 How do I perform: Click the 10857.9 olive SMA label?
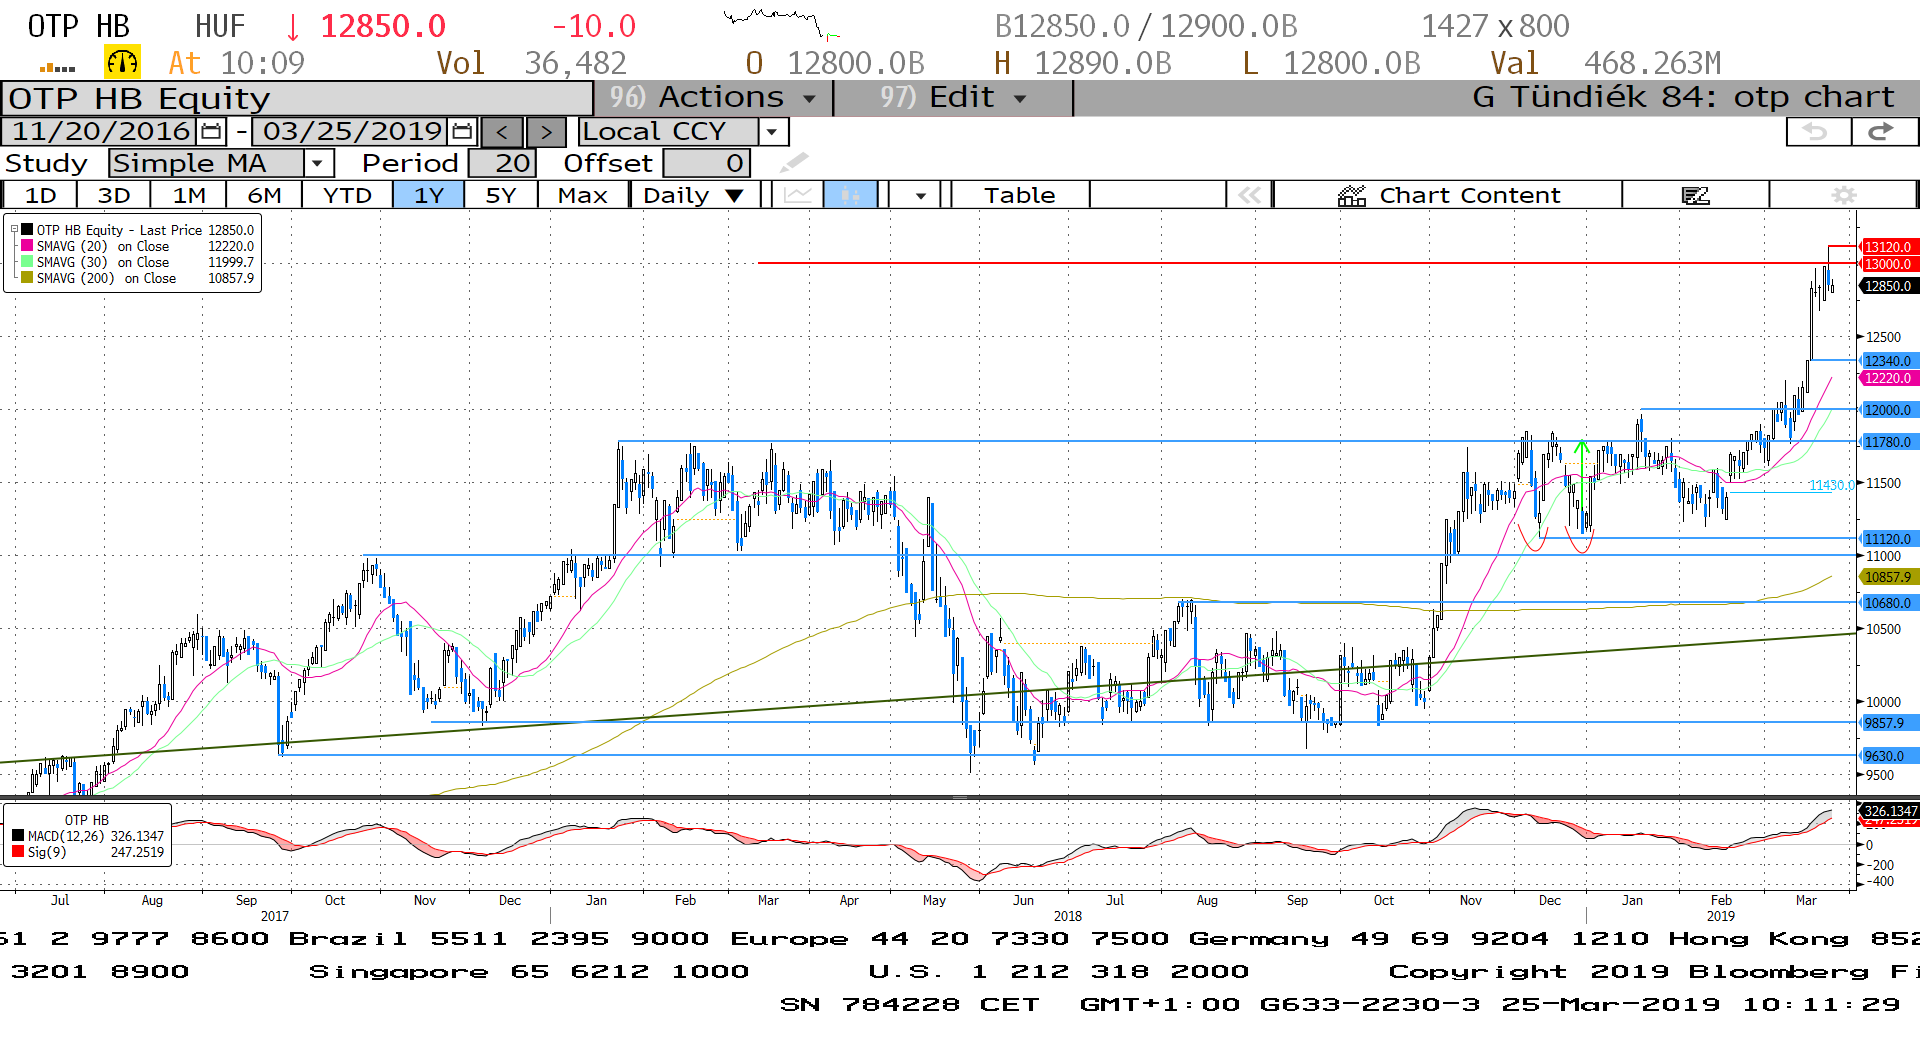tap(1888, 577)
